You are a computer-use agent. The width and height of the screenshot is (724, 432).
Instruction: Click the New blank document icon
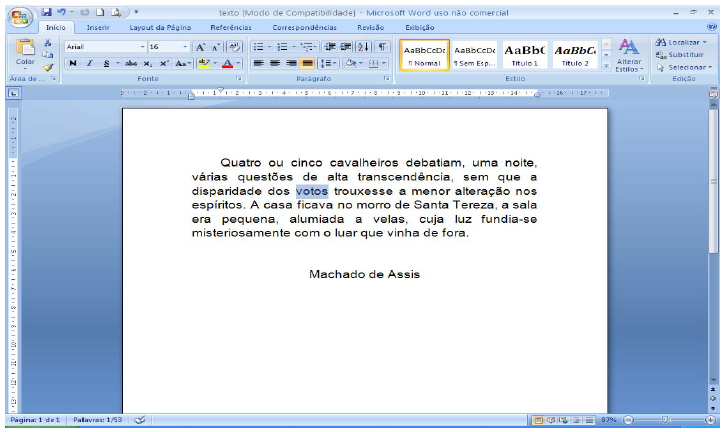coord(100,12)
